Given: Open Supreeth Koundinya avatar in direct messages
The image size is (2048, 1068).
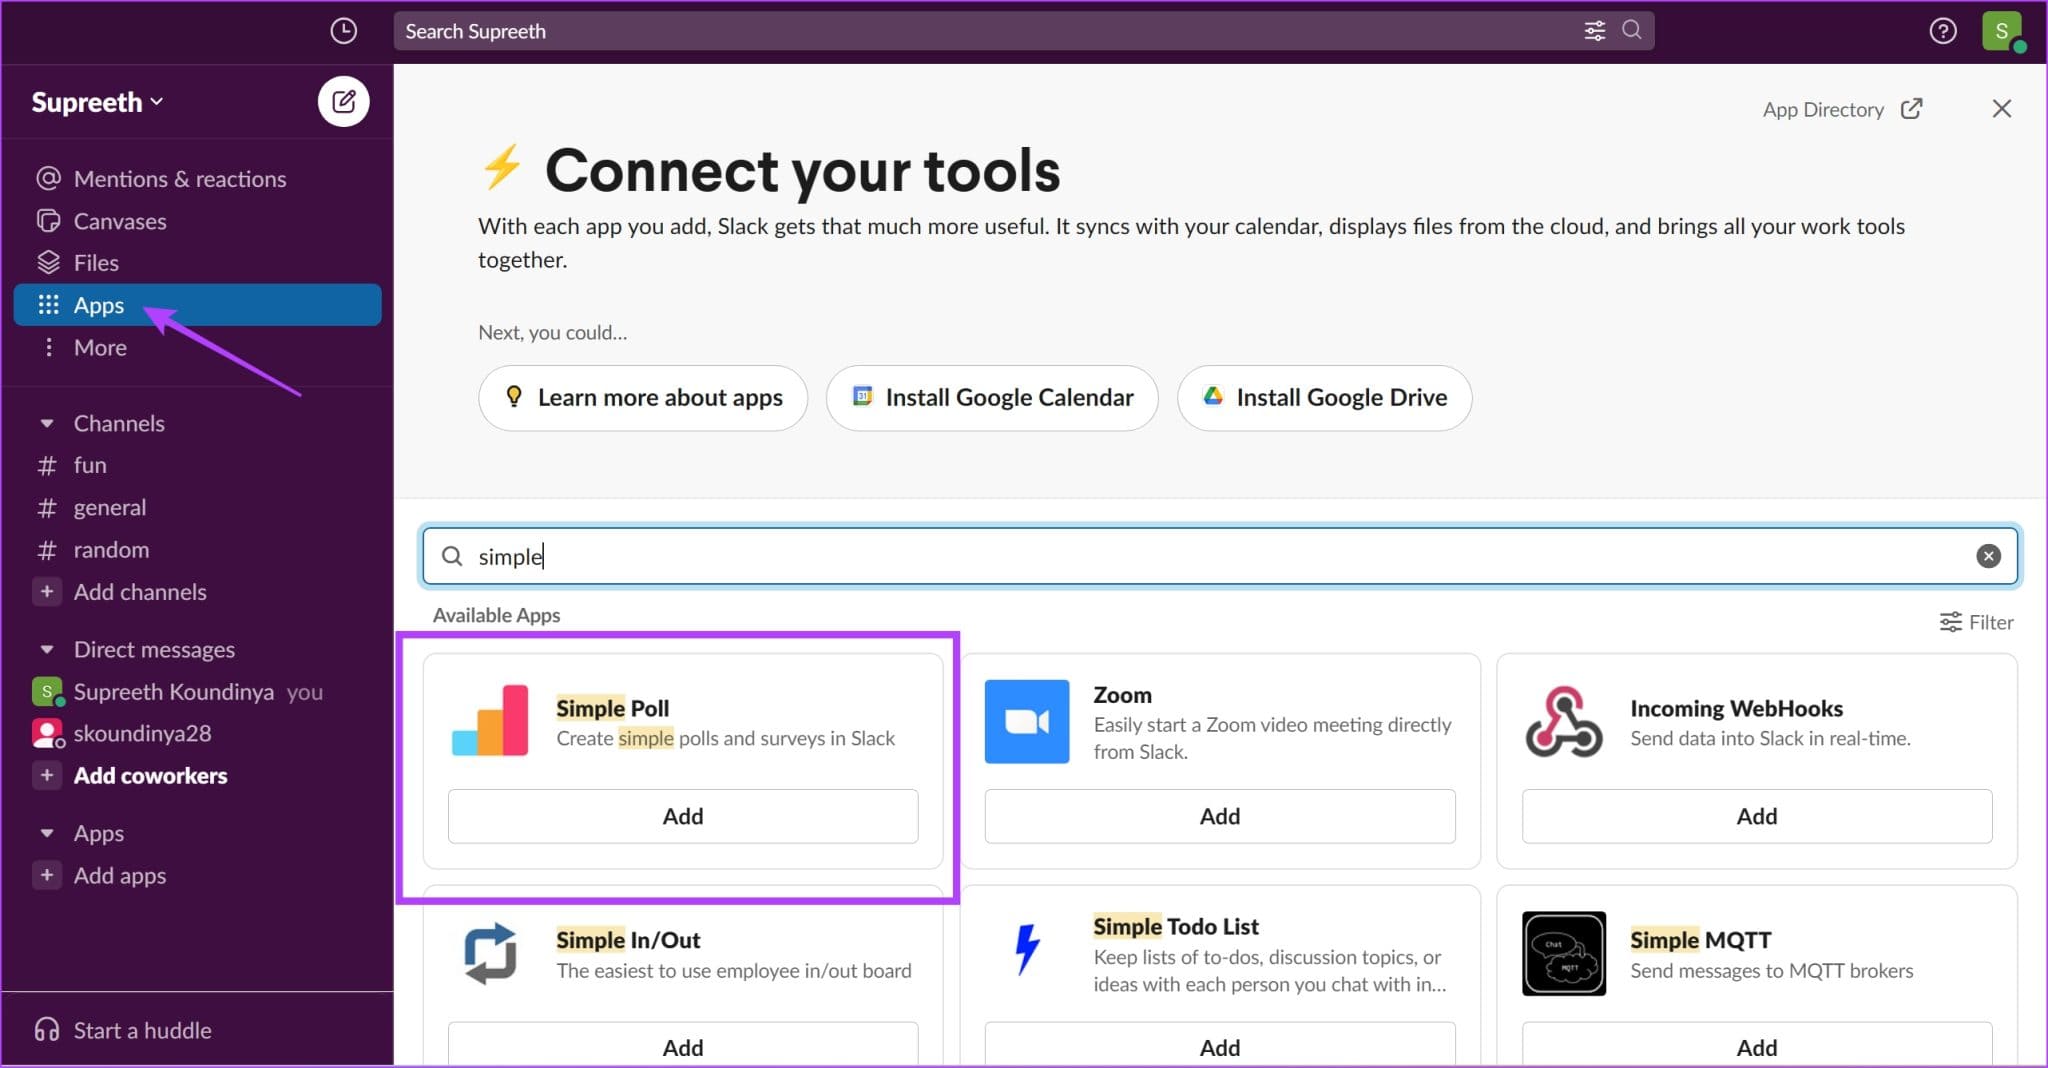Looking at the screenshot, I should pos(47,691).
